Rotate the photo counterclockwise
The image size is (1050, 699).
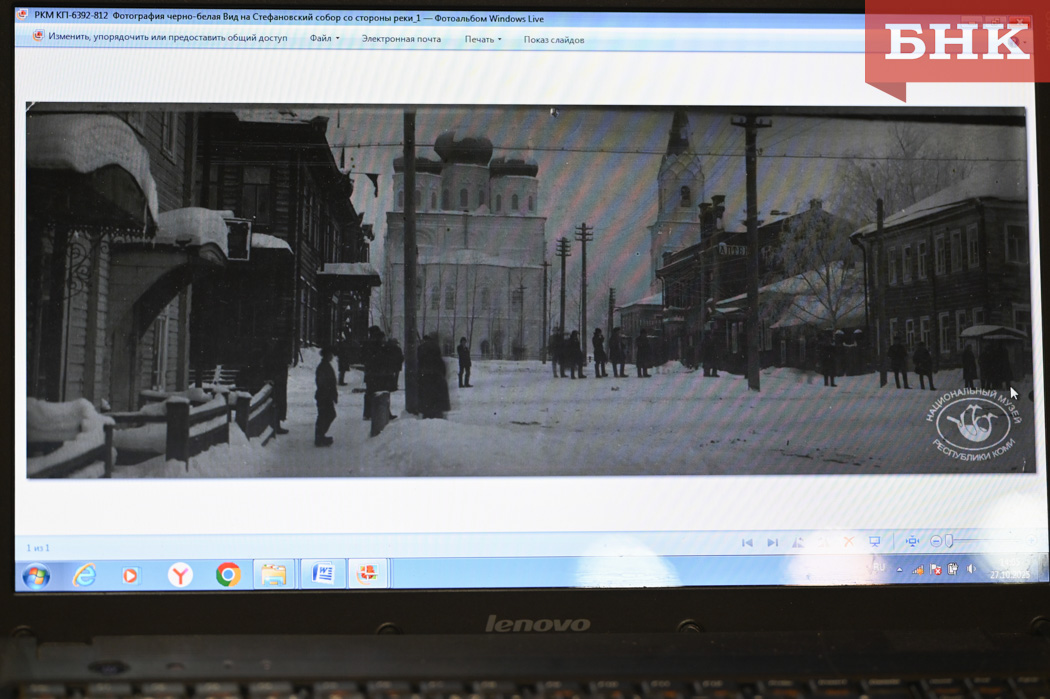798,542
